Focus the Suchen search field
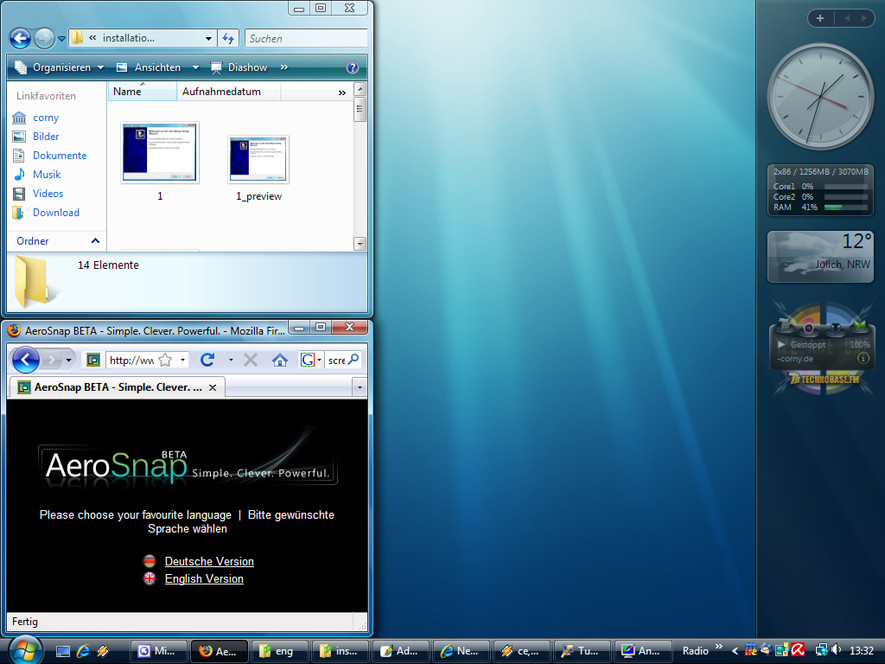The width and height of the screenshot is (885, 664). (x=306, y=38)
